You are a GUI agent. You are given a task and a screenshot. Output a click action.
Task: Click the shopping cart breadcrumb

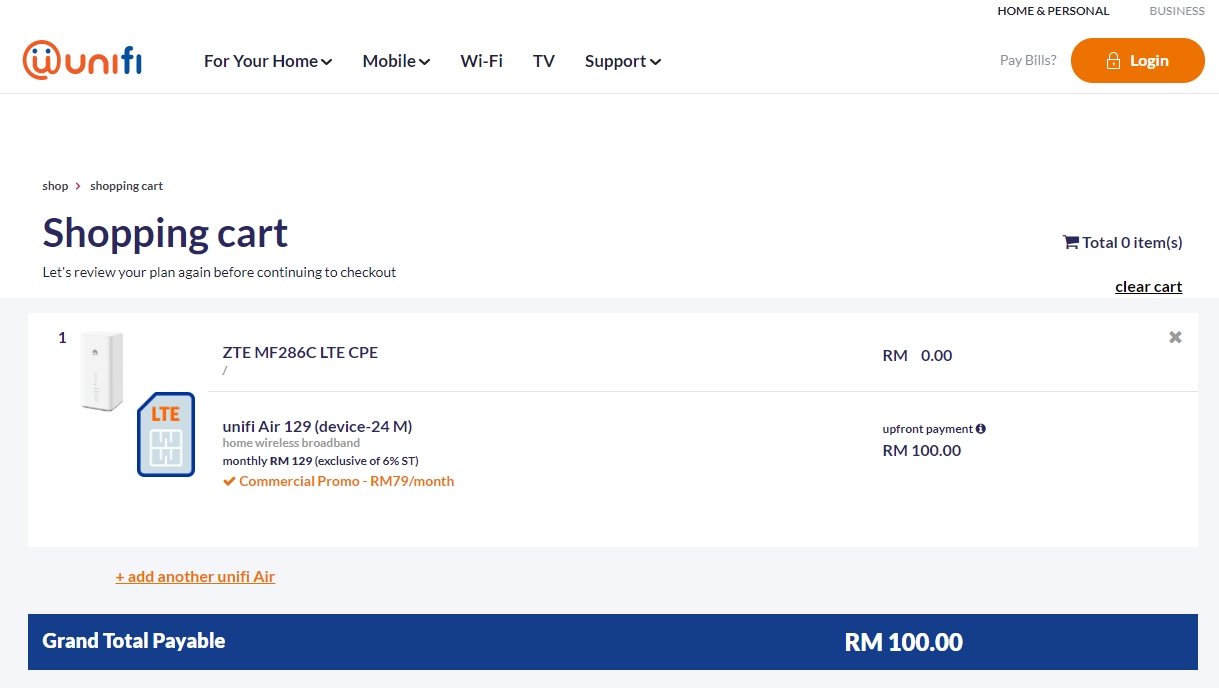pos(126,186)
